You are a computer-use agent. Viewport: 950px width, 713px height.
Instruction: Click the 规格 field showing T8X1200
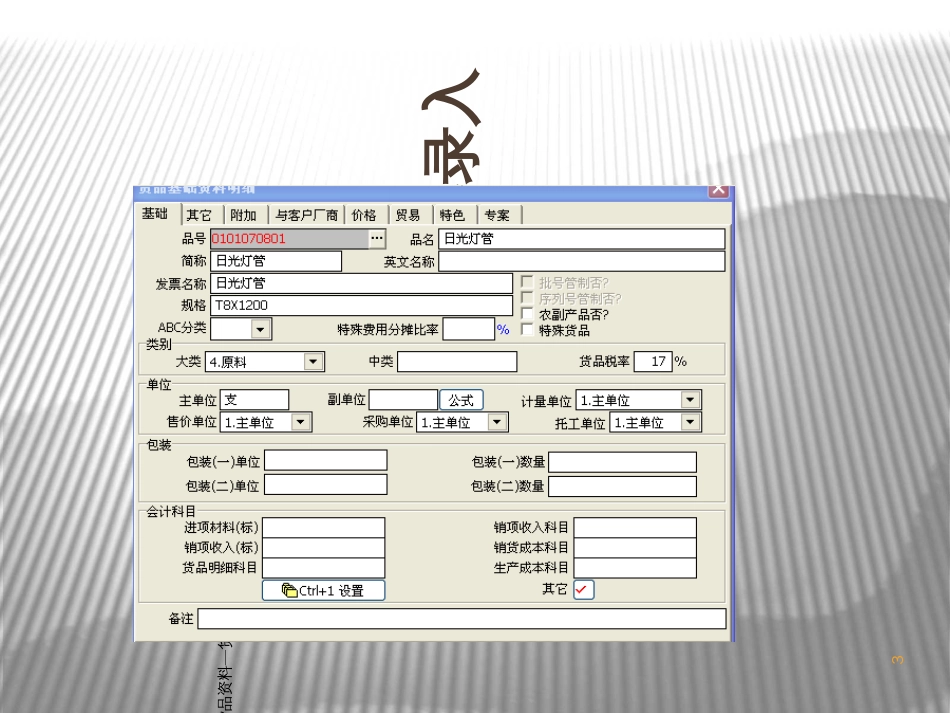pos(362,305)
